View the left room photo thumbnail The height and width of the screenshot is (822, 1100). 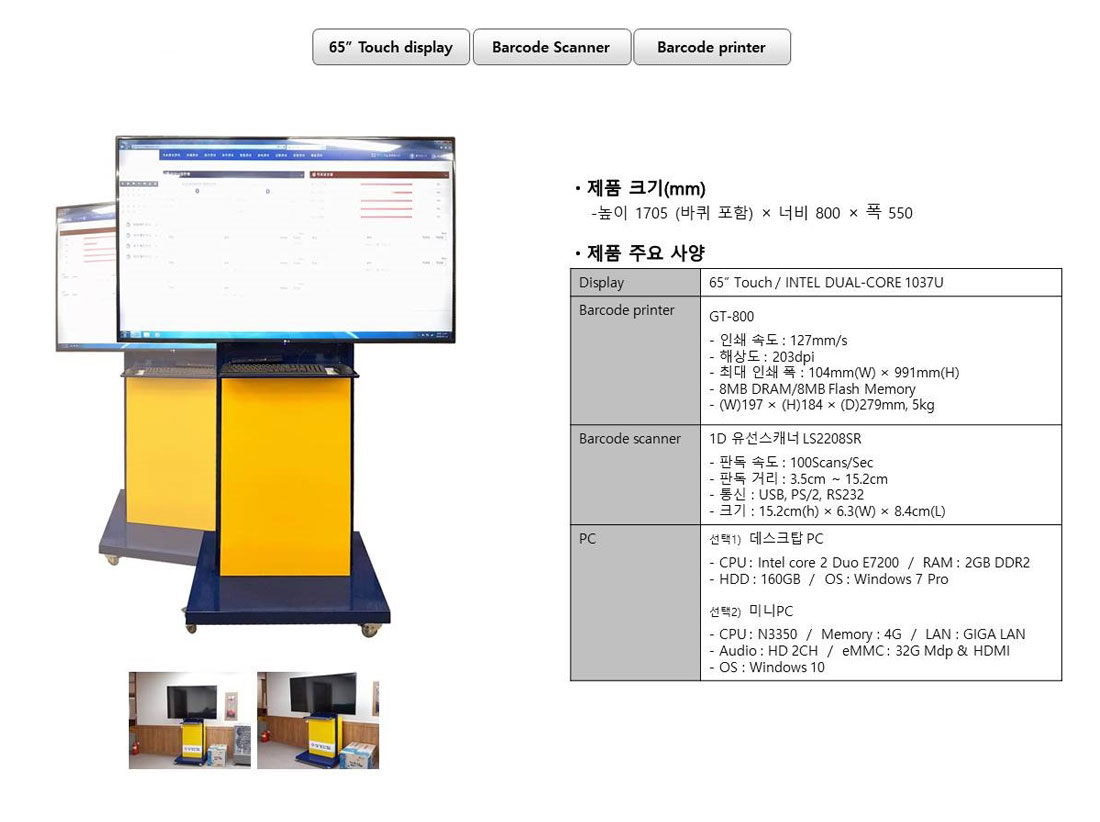coord(190,719)
